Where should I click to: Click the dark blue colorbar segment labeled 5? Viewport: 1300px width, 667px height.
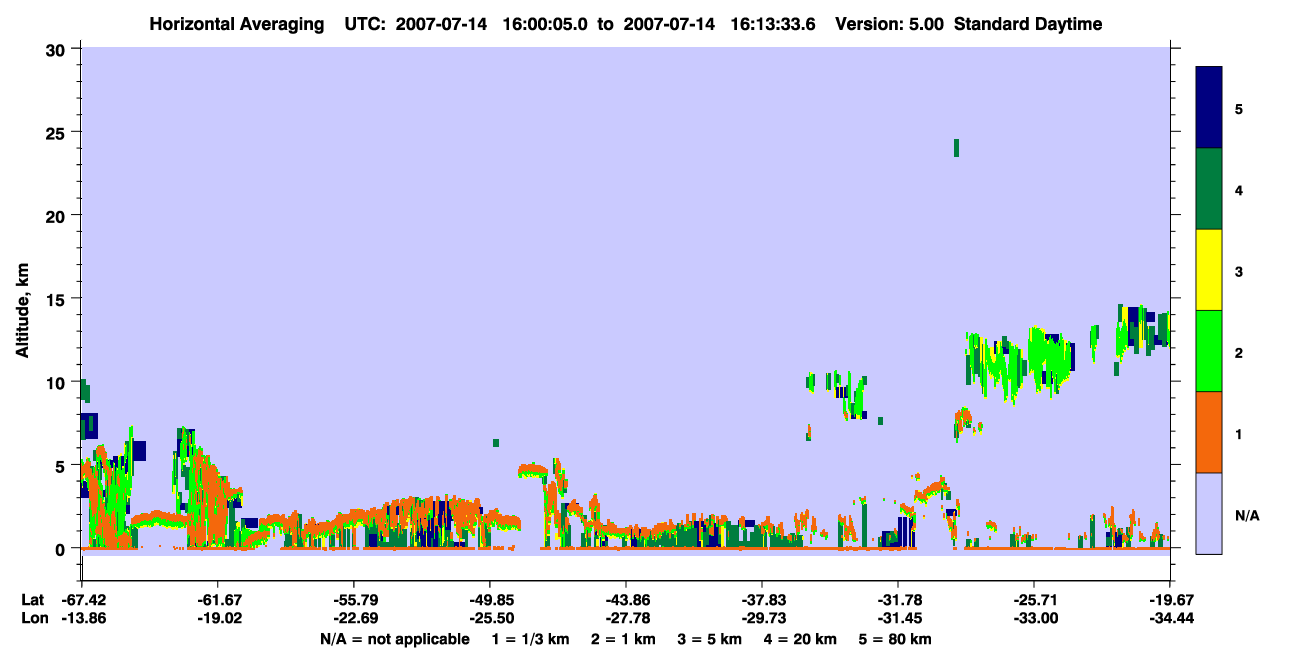[x=1209, y=108]
